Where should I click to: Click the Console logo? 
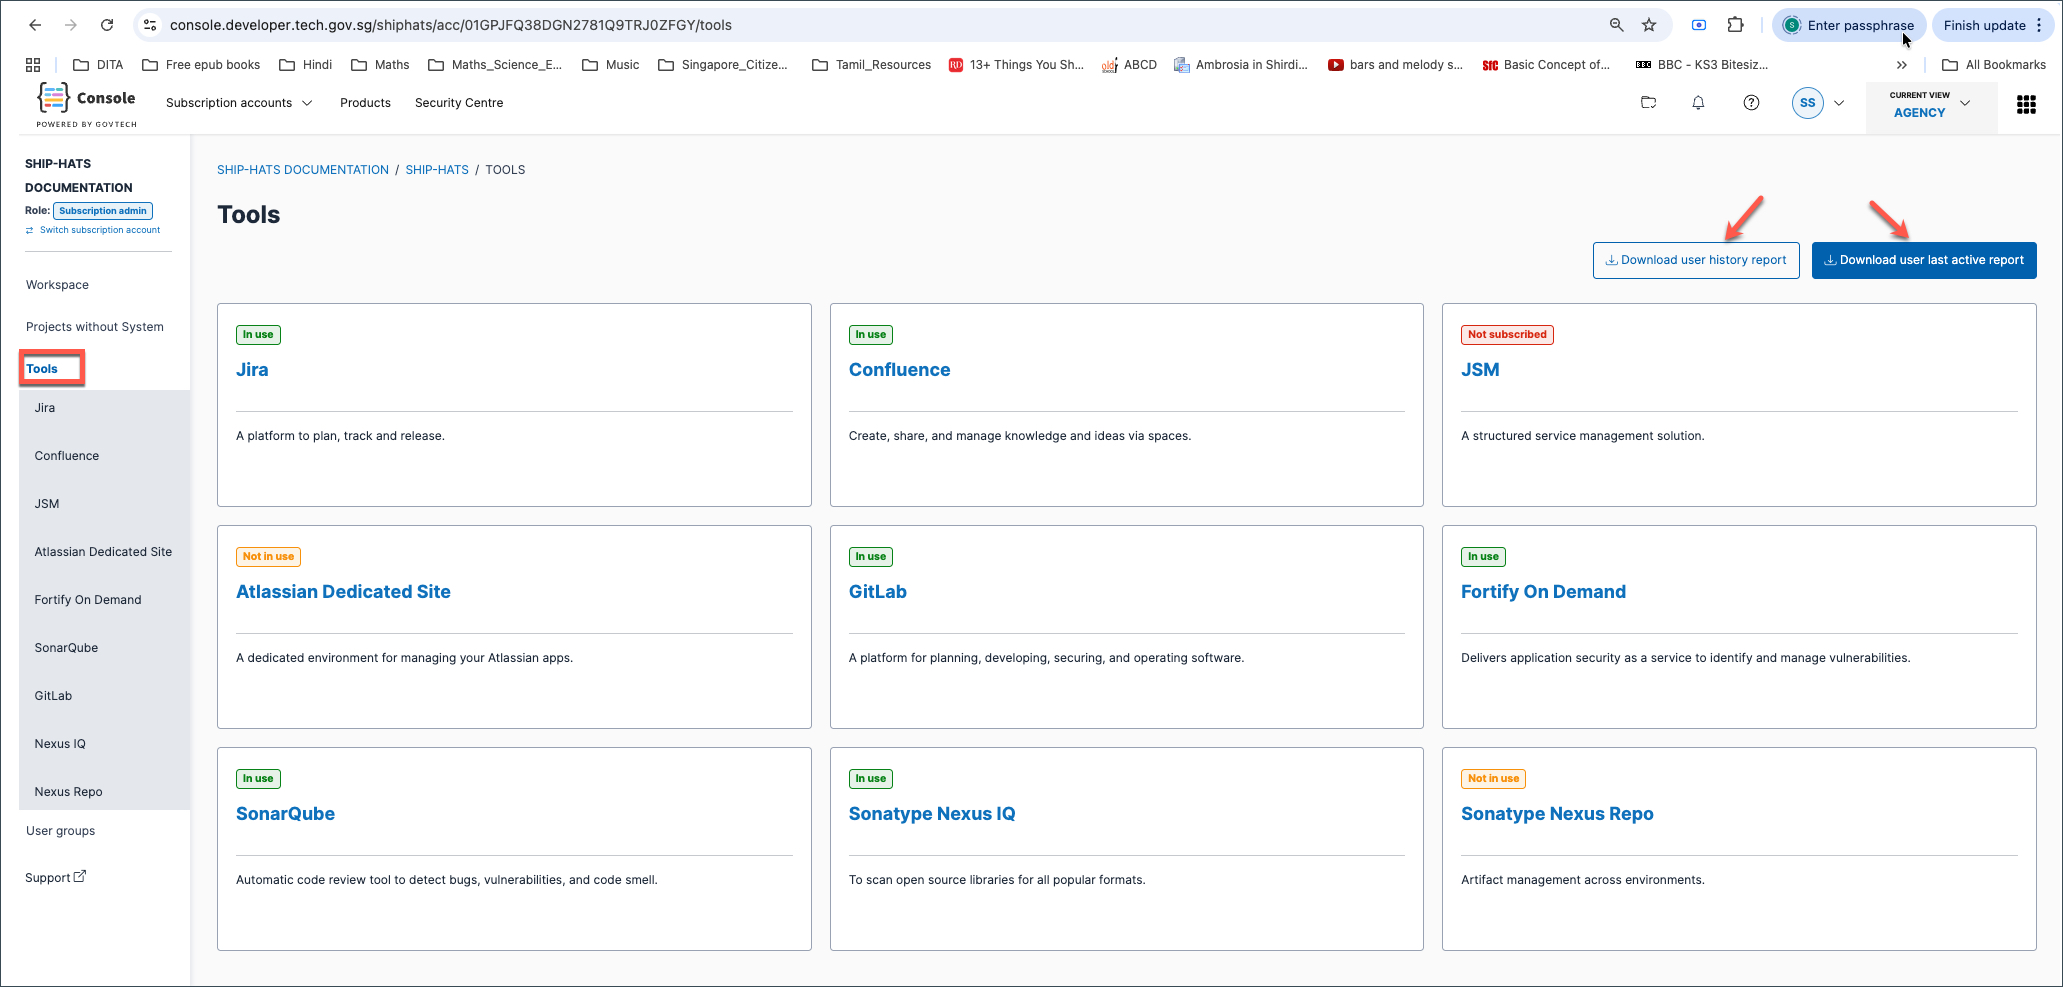click(x=87, y=104)
